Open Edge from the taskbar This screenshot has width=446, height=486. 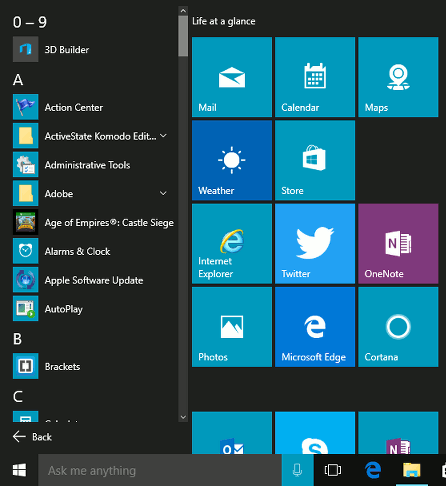pyautogui.click(x=373, y=470)
